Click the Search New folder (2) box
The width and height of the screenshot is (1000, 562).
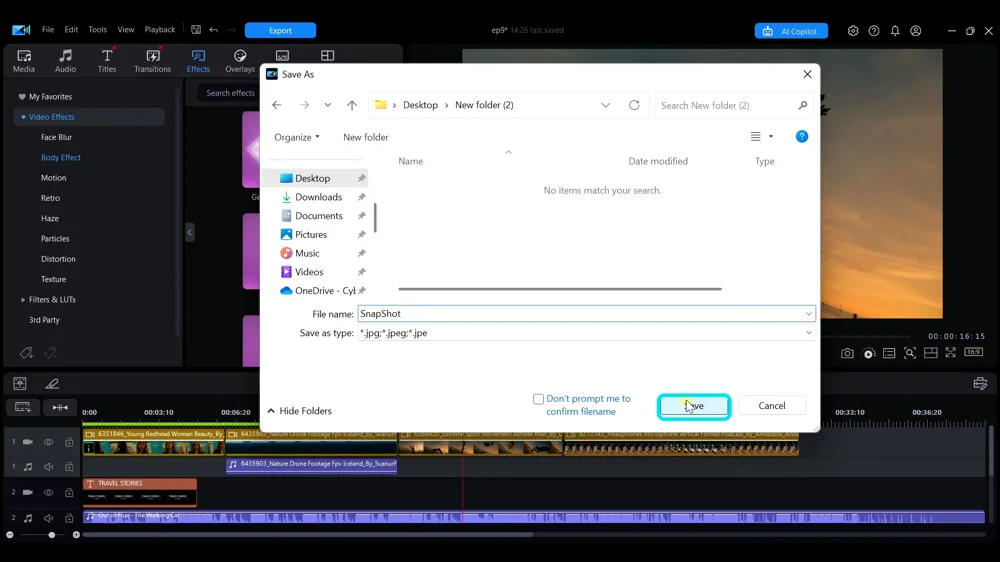pos(733,105)
